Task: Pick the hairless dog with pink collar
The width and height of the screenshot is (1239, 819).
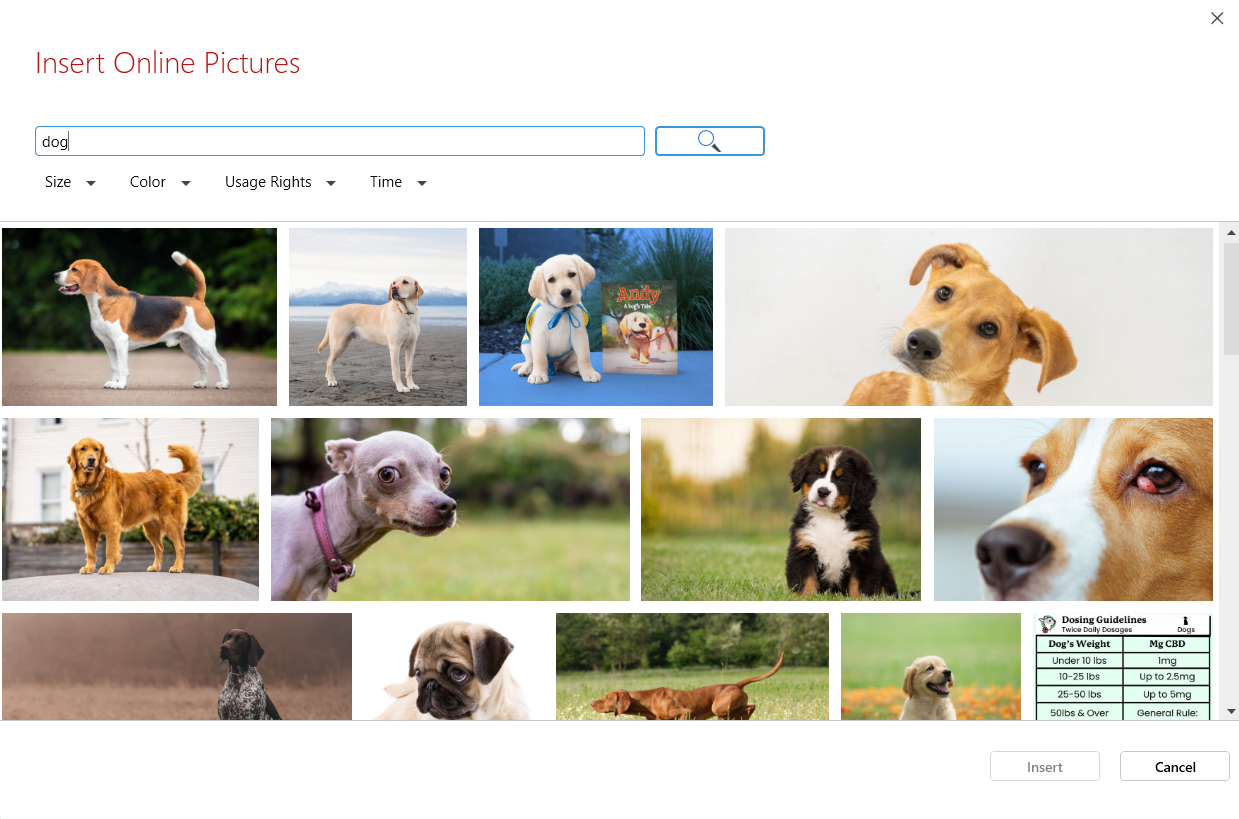Action: (x=450, y=509)
